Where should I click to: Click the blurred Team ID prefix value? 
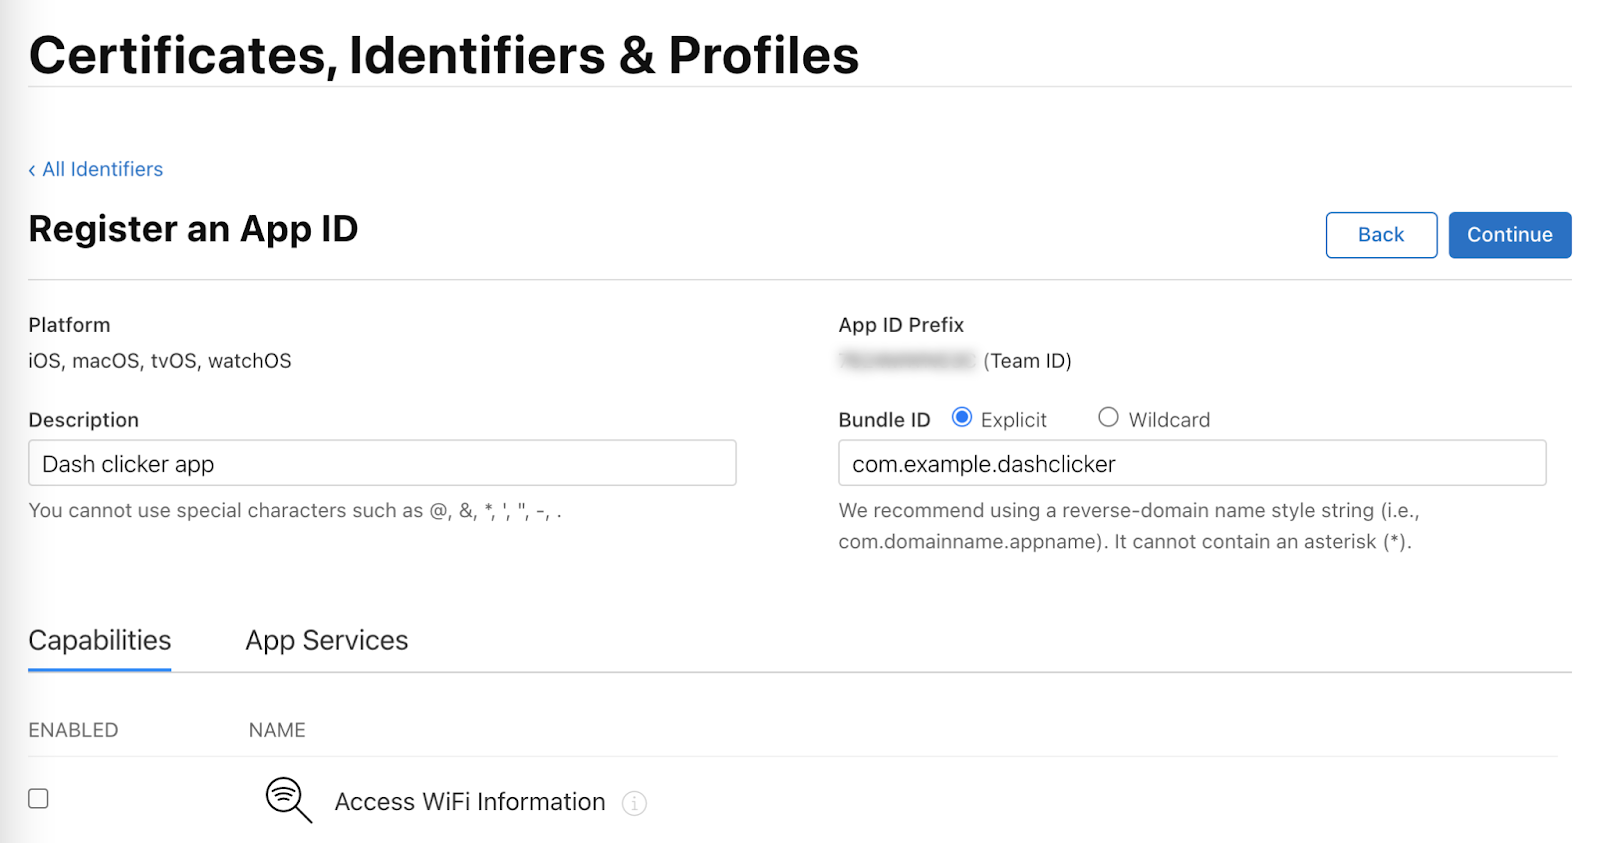click(907, 361)
